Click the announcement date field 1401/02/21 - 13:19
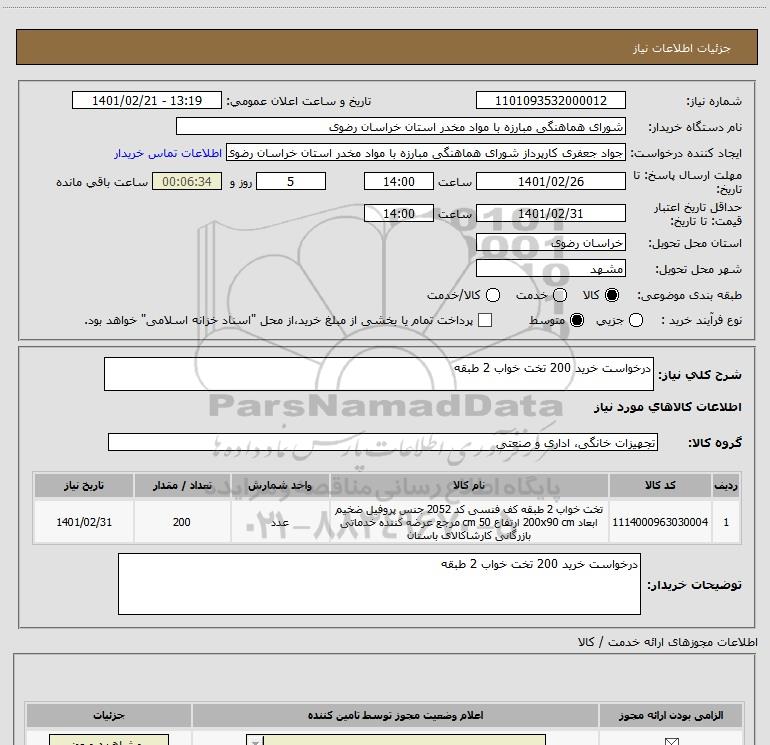The height and width of the screenshot is (745, 770). point(147,100)
